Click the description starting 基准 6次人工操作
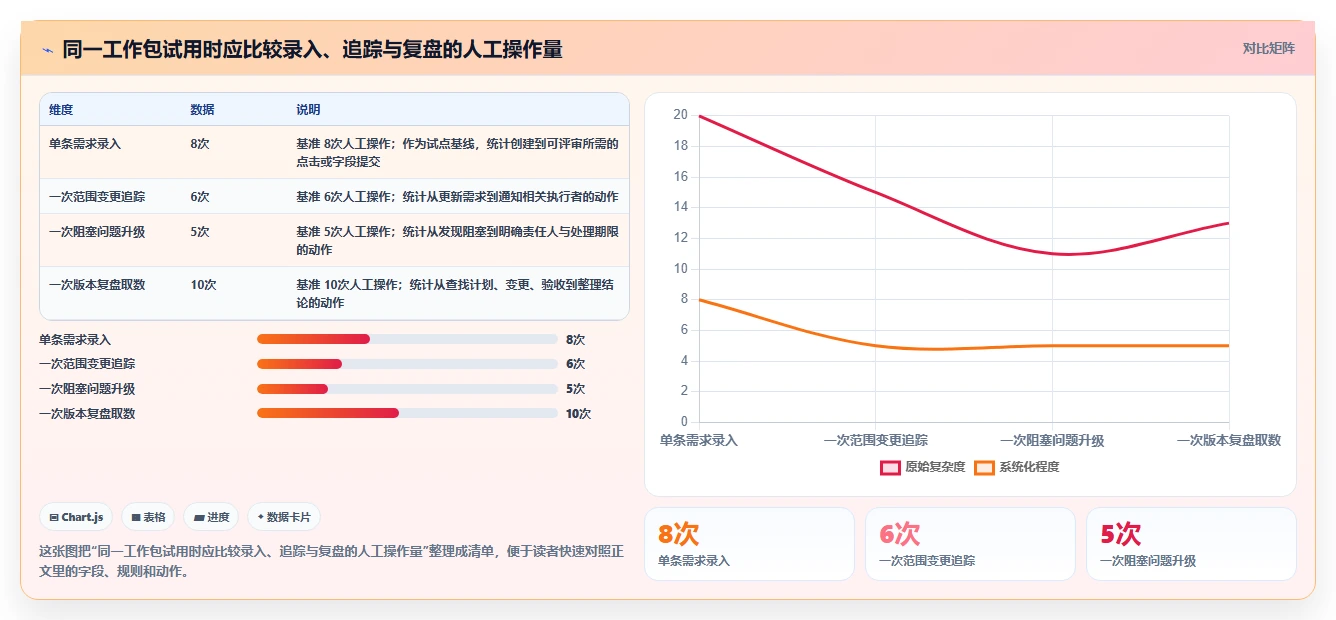The image size is (1336, 620). click(x=457, y=197)
